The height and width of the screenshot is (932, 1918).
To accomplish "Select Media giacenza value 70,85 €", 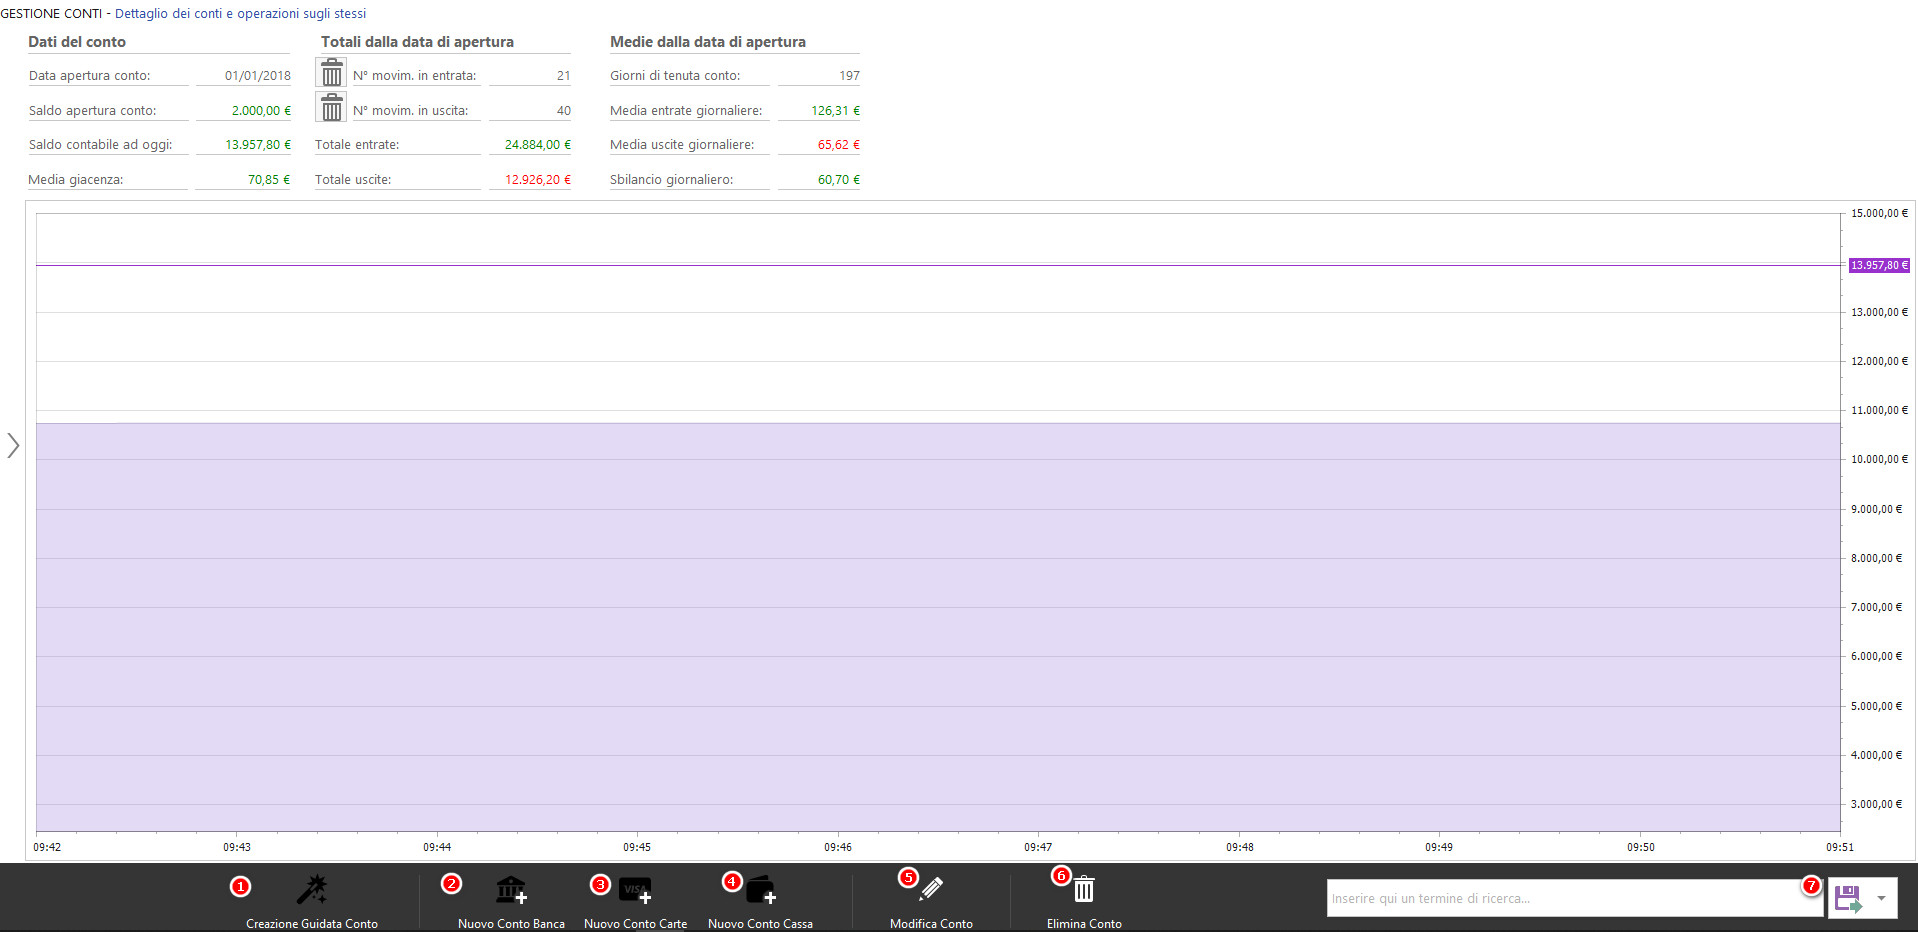I will point(269,180).
